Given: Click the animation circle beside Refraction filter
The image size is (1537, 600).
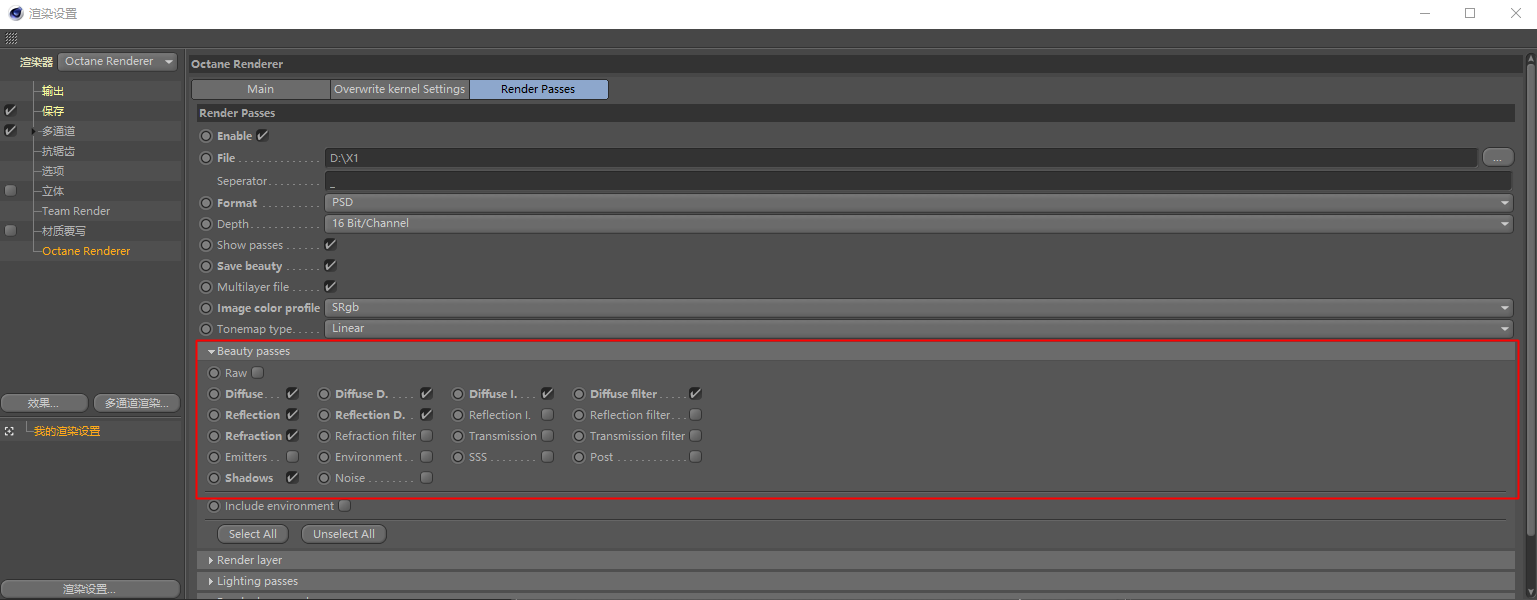Looking at the screenshot, I should tap(324, 436).
